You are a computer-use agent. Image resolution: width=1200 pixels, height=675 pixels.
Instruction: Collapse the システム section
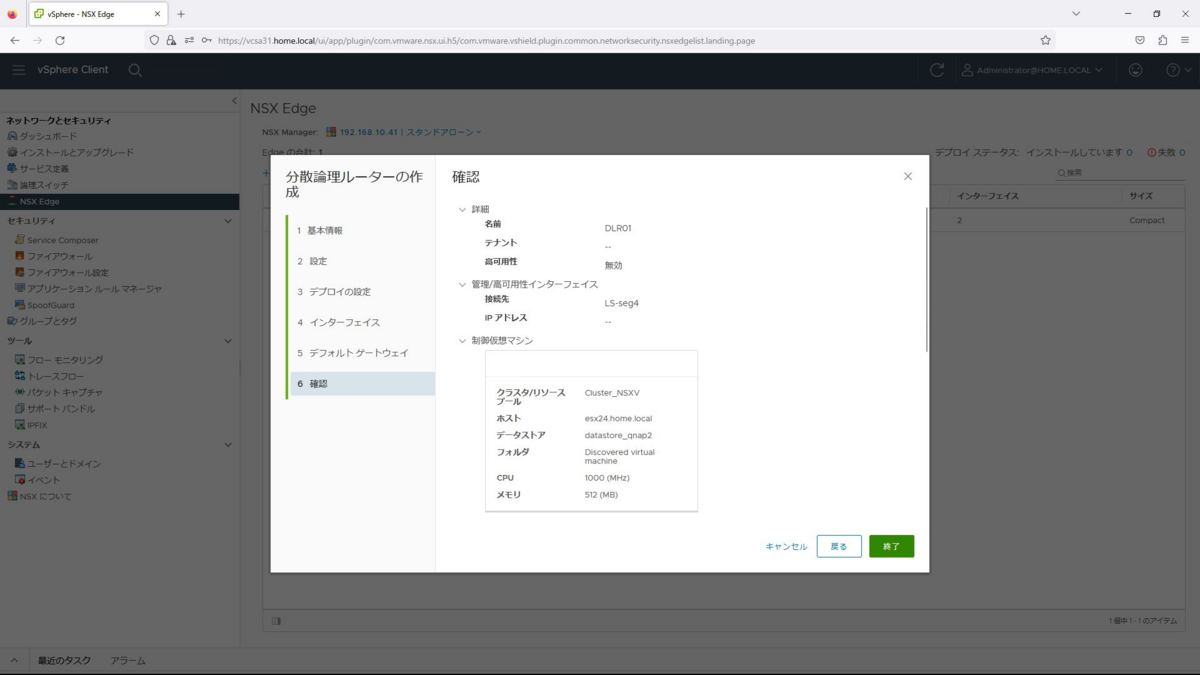(x=228, y=445)
